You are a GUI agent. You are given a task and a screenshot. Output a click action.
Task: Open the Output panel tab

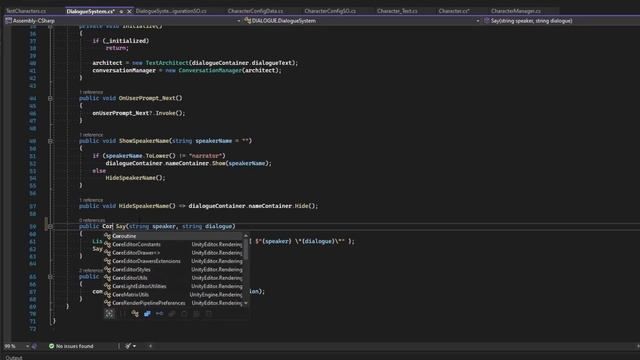coord(13,357)
